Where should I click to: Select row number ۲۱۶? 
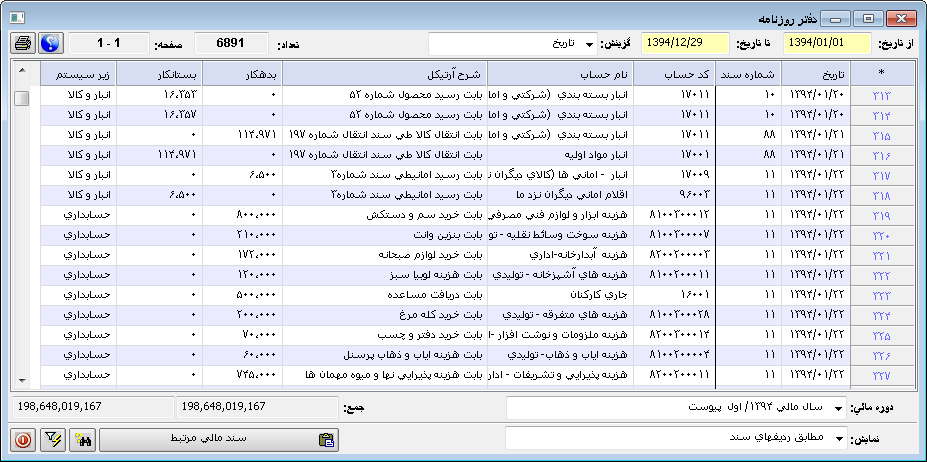pyautogui.click(x=881, y=156)
